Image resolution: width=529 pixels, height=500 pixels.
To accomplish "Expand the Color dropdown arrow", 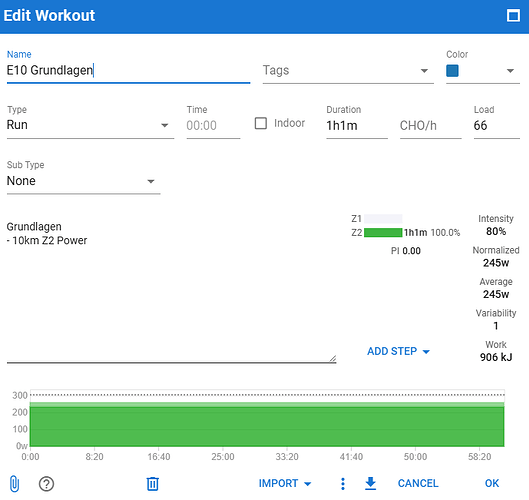I will click(510, 71).
